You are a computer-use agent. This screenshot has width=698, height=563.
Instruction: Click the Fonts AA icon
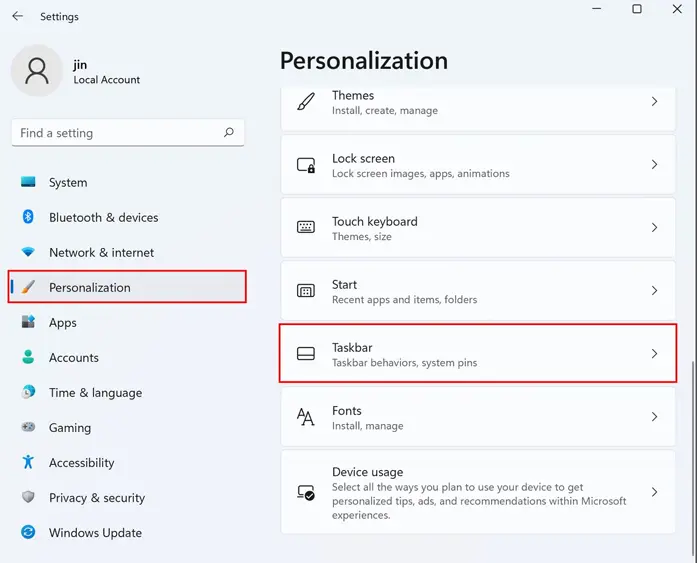(x=306, y=417)
